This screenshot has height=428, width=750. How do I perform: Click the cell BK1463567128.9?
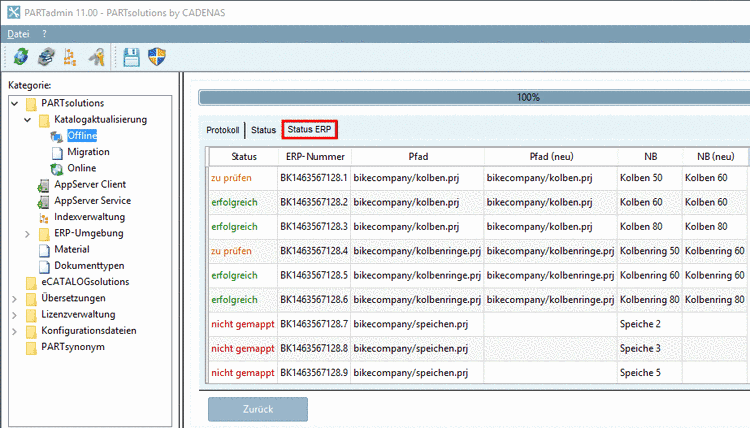(314, 373)
